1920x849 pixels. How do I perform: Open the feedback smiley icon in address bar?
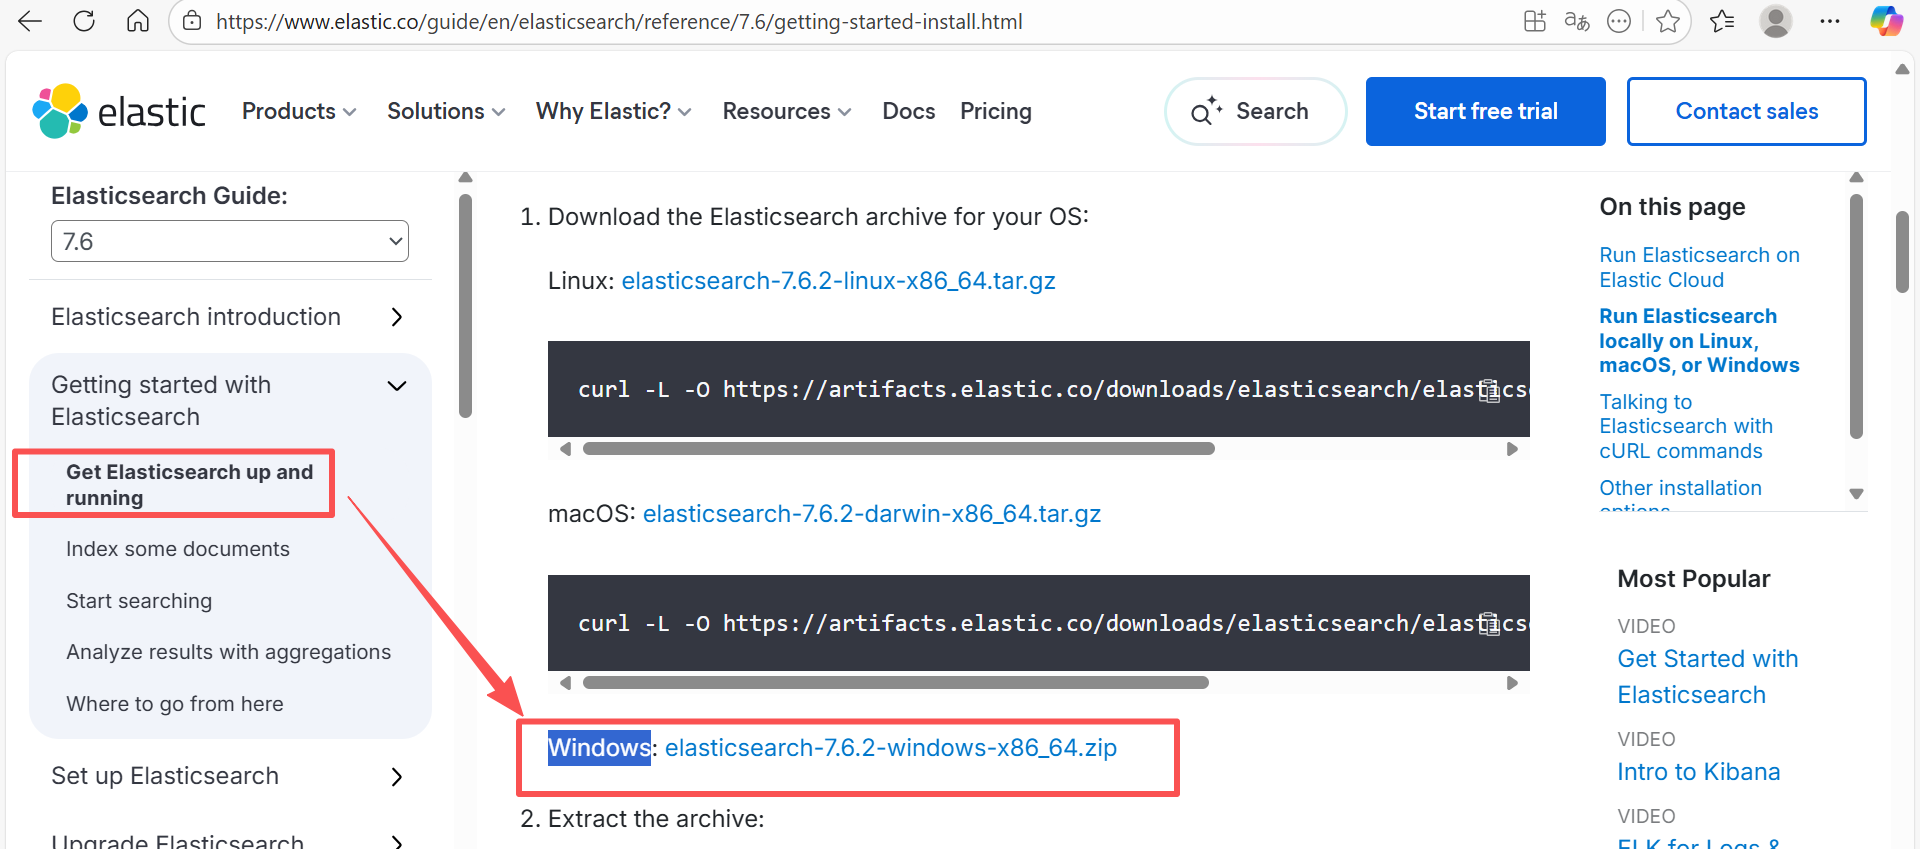click(x=1619, y=21)
